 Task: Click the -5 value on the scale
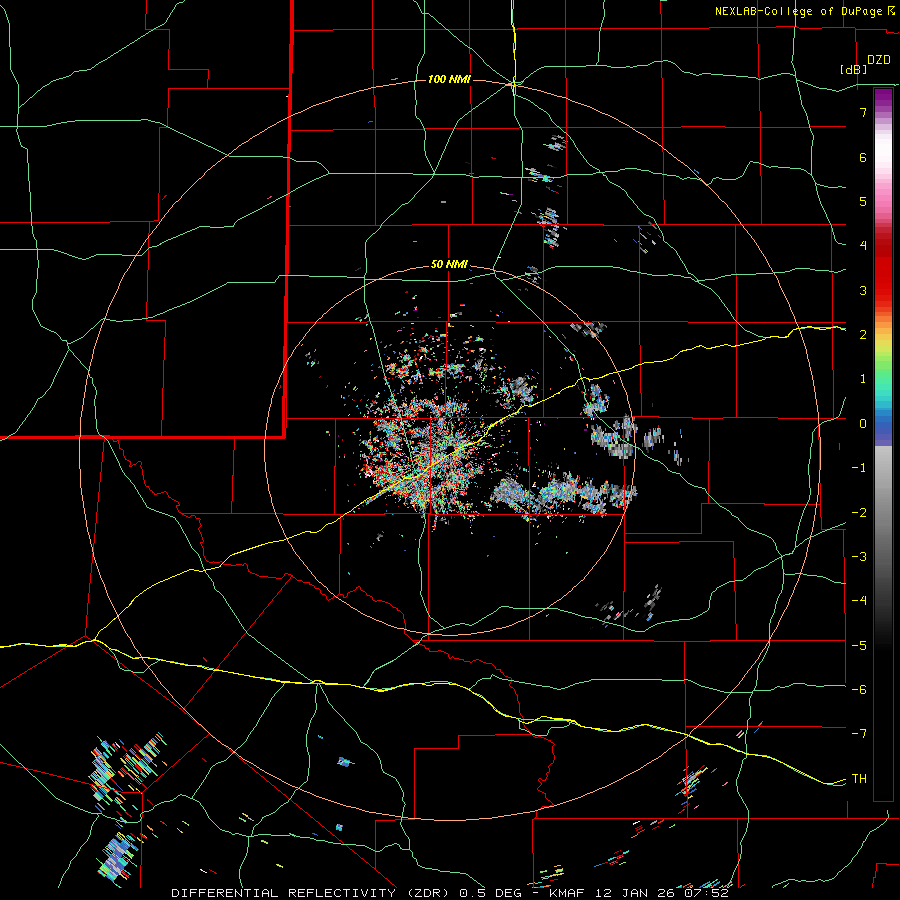pyautogui.click(x=859, y=645)
